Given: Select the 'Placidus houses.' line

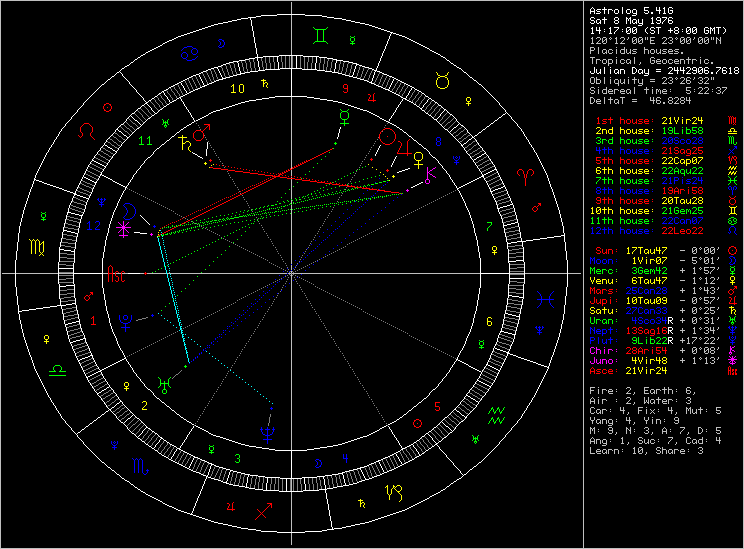Looking at the screenshot, I should [x=637, y=50].
